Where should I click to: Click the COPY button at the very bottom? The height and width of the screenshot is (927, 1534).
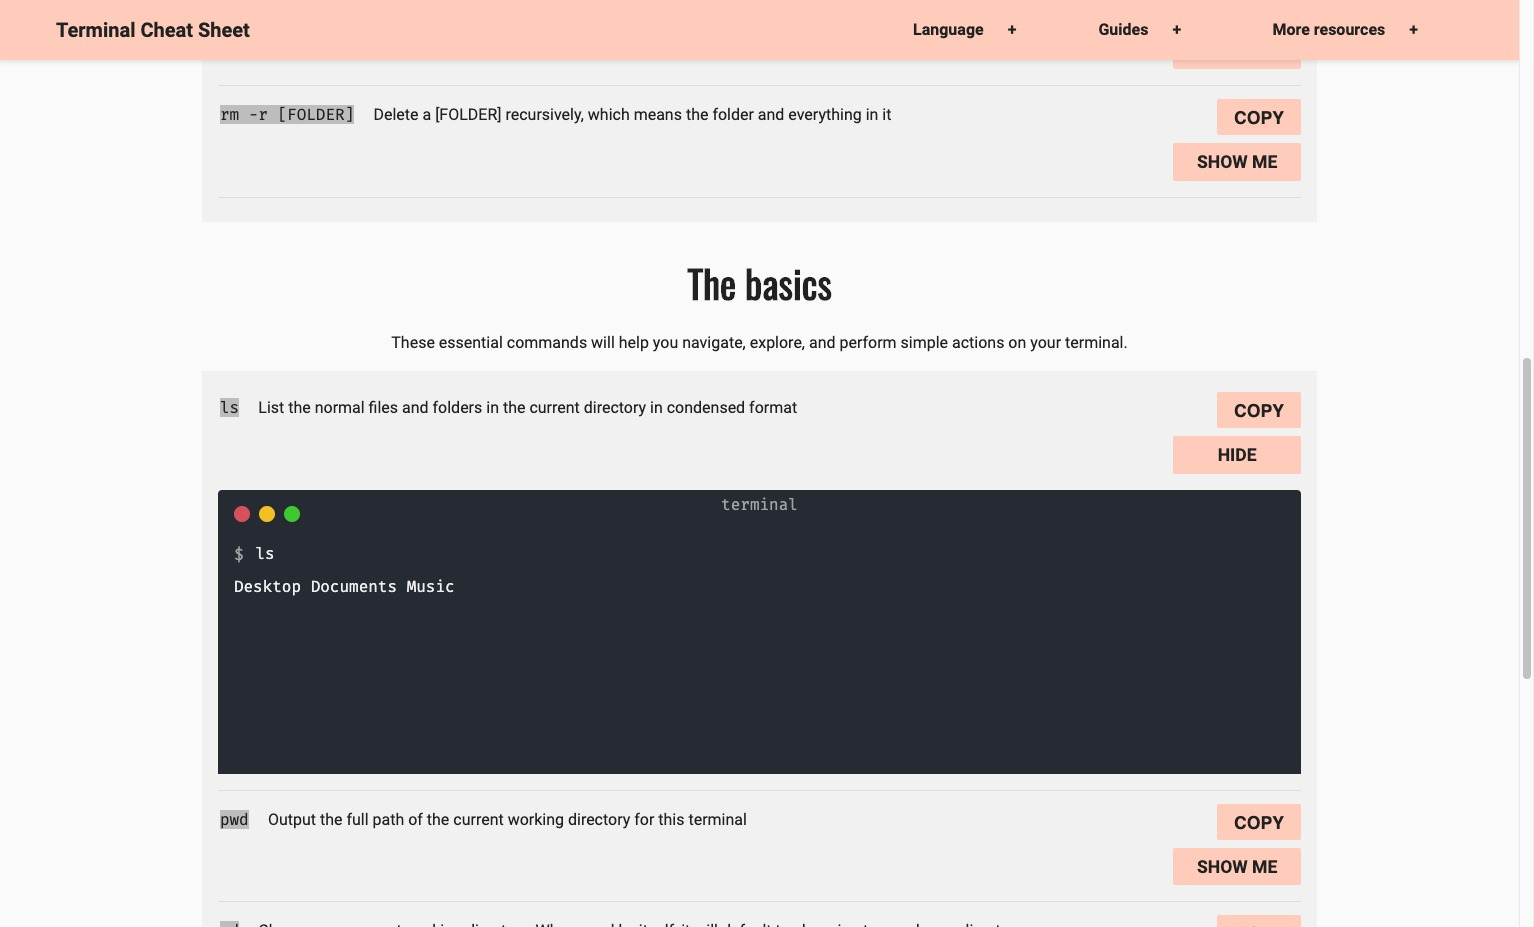click(x=1258, y=921)
